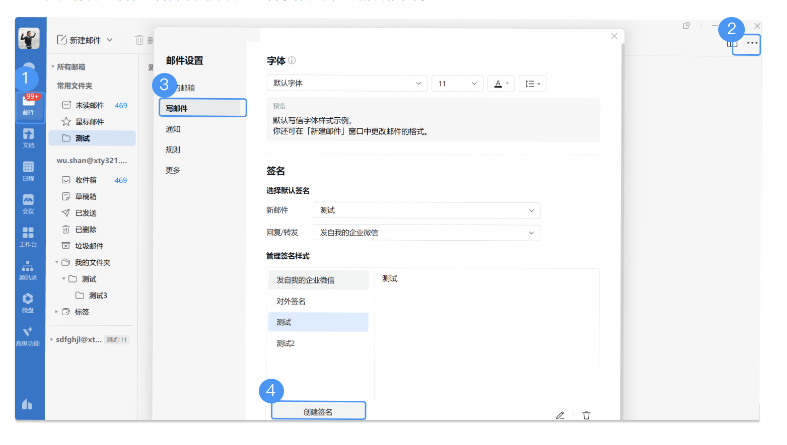Open the 日程 calendar sidebar icon

(x=29, y=171)
